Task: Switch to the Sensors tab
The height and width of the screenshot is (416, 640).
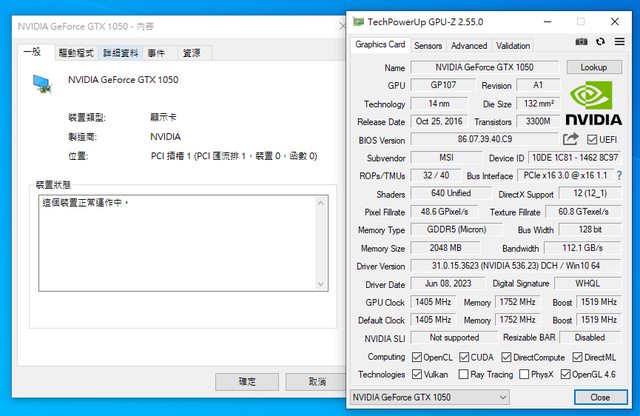Action: coord(428,46)
